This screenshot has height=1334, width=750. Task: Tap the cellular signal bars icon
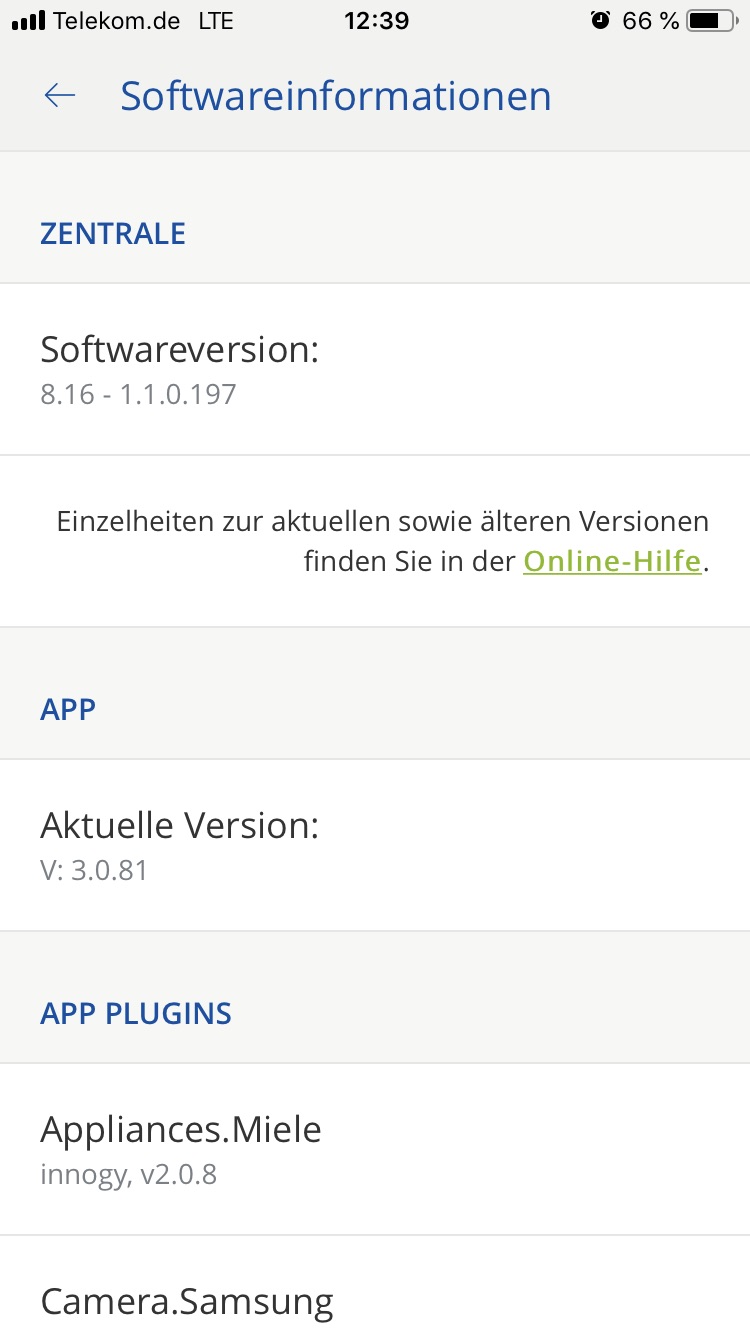click(28, 20)
